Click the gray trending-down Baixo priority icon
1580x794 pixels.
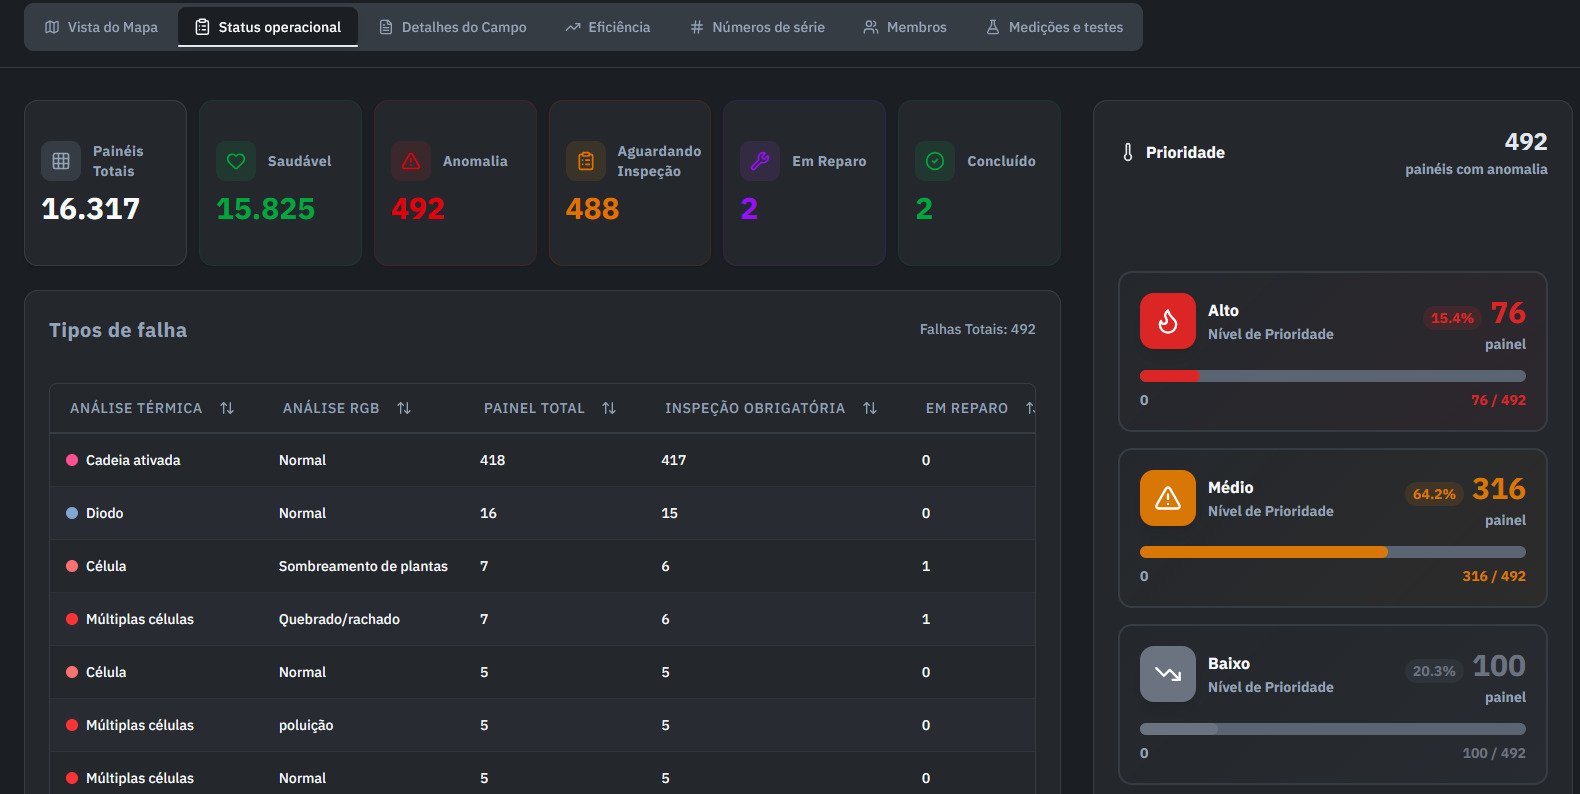point(1167,674)
